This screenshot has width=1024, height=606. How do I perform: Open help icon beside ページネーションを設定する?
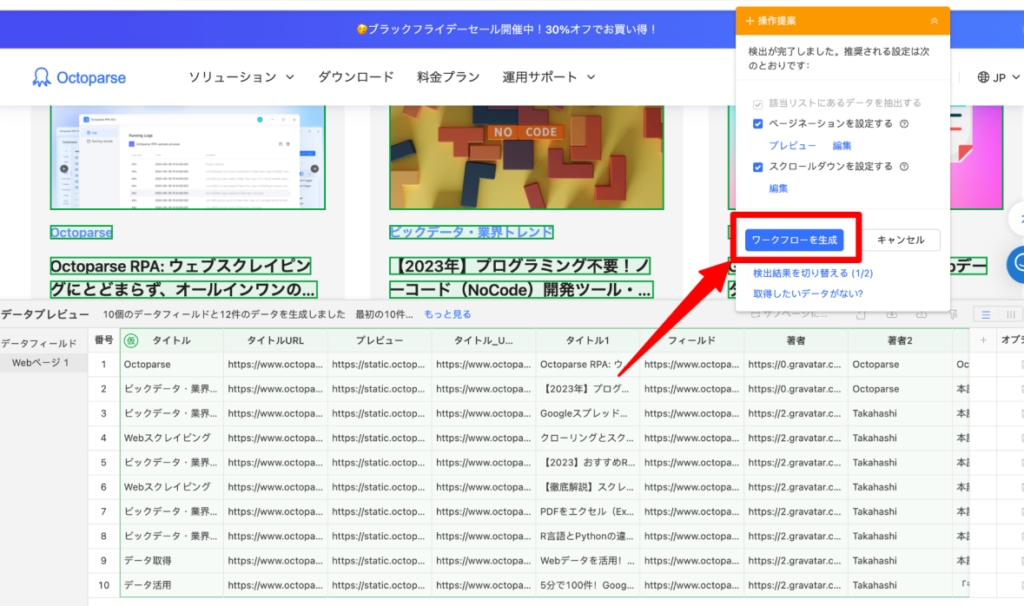[x=904, y=123]
